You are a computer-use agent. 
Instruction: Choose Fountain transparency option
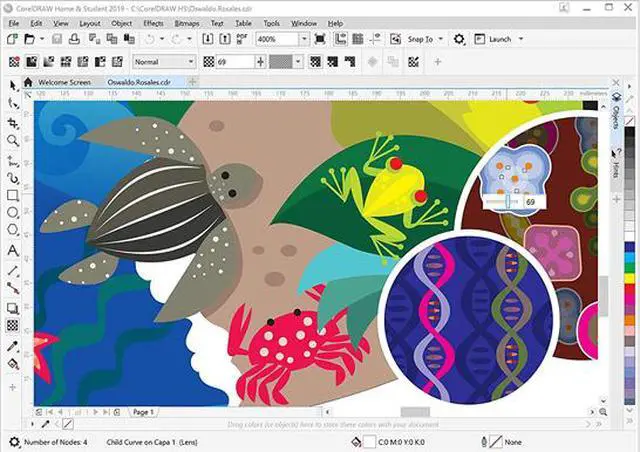49,62
